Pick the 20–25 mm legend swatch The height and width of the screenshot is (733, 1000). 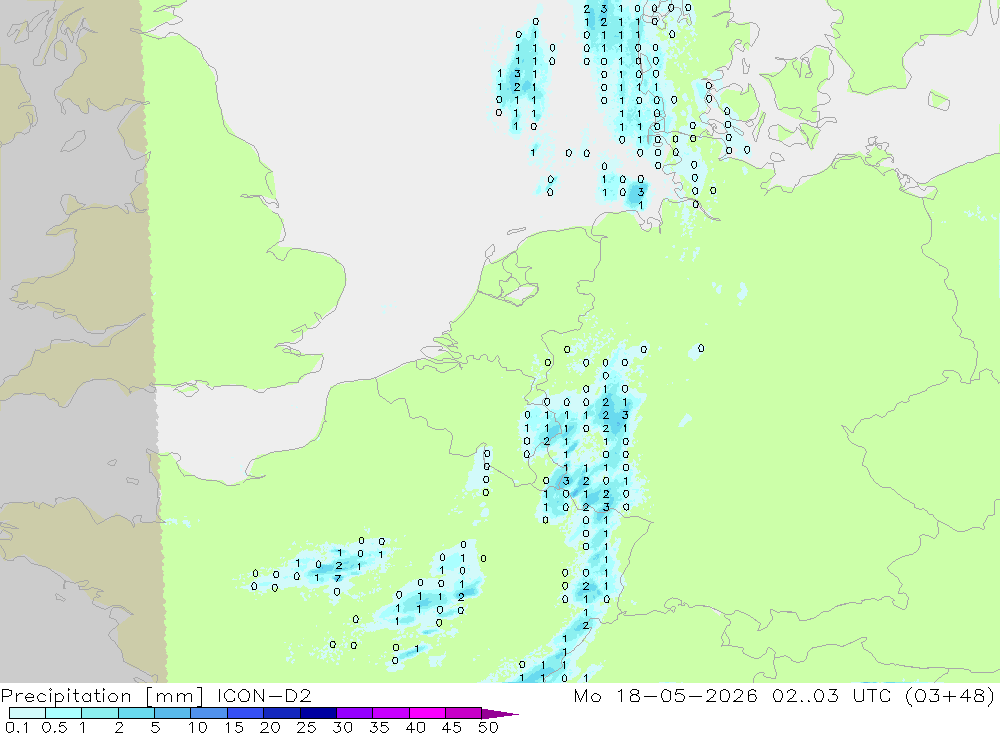click(281, 713)
